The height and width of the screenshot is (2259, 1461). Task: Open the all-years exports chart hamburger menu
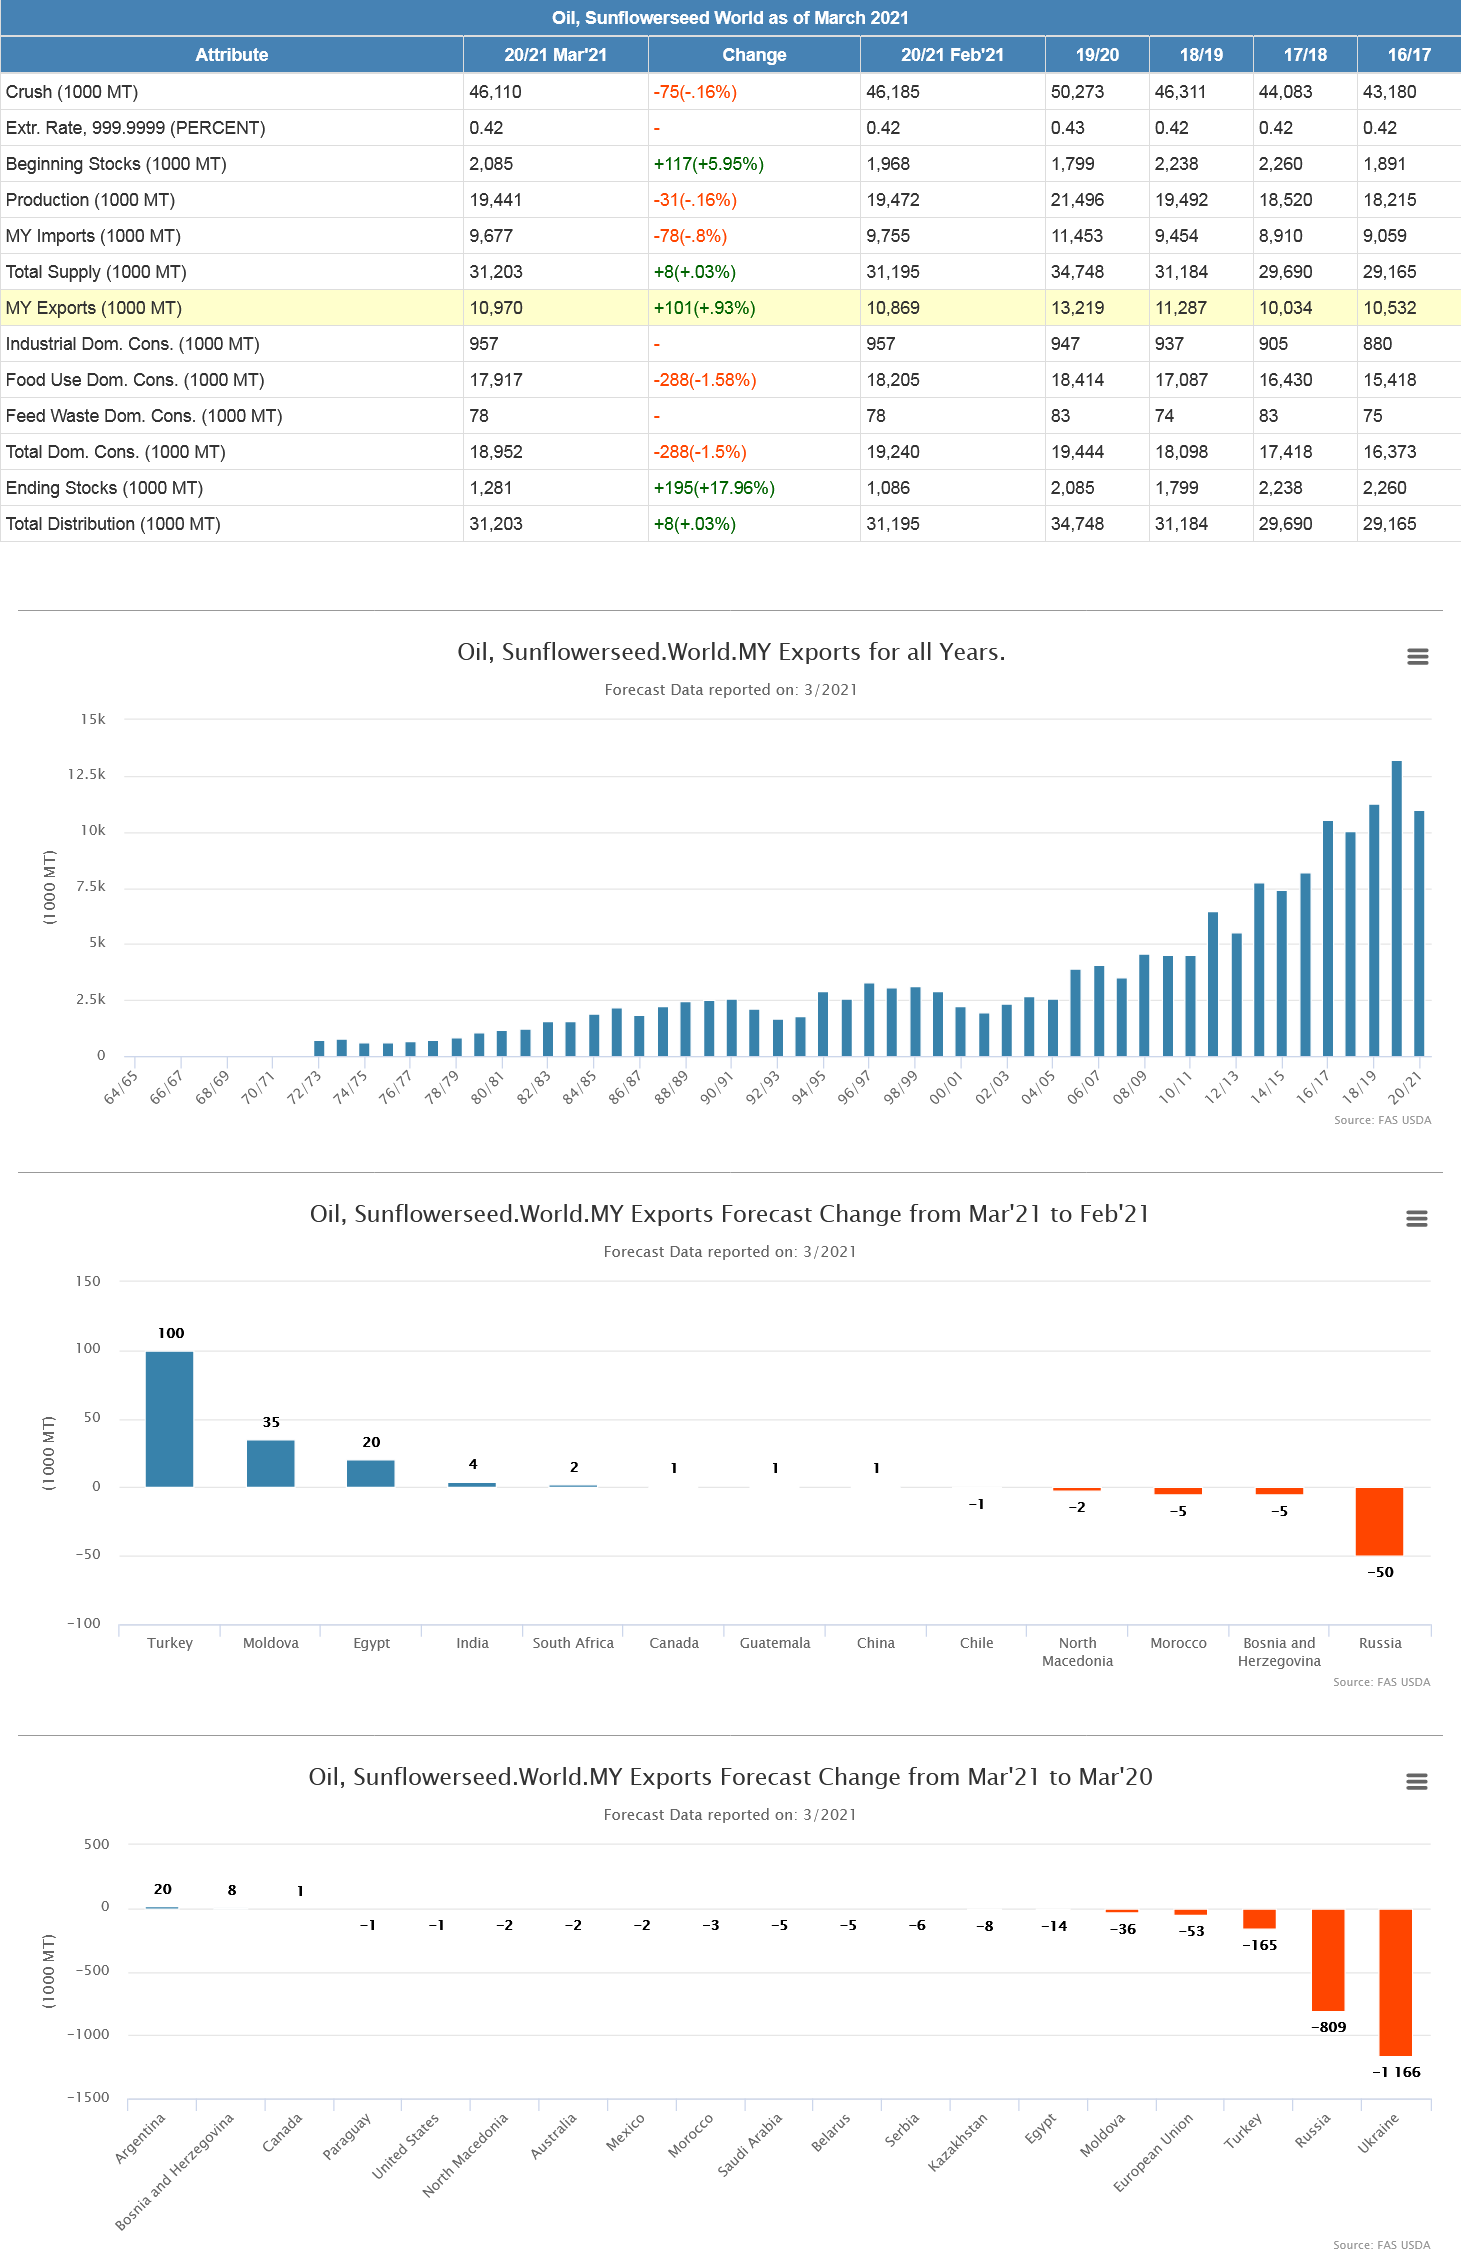point(1417,657)
